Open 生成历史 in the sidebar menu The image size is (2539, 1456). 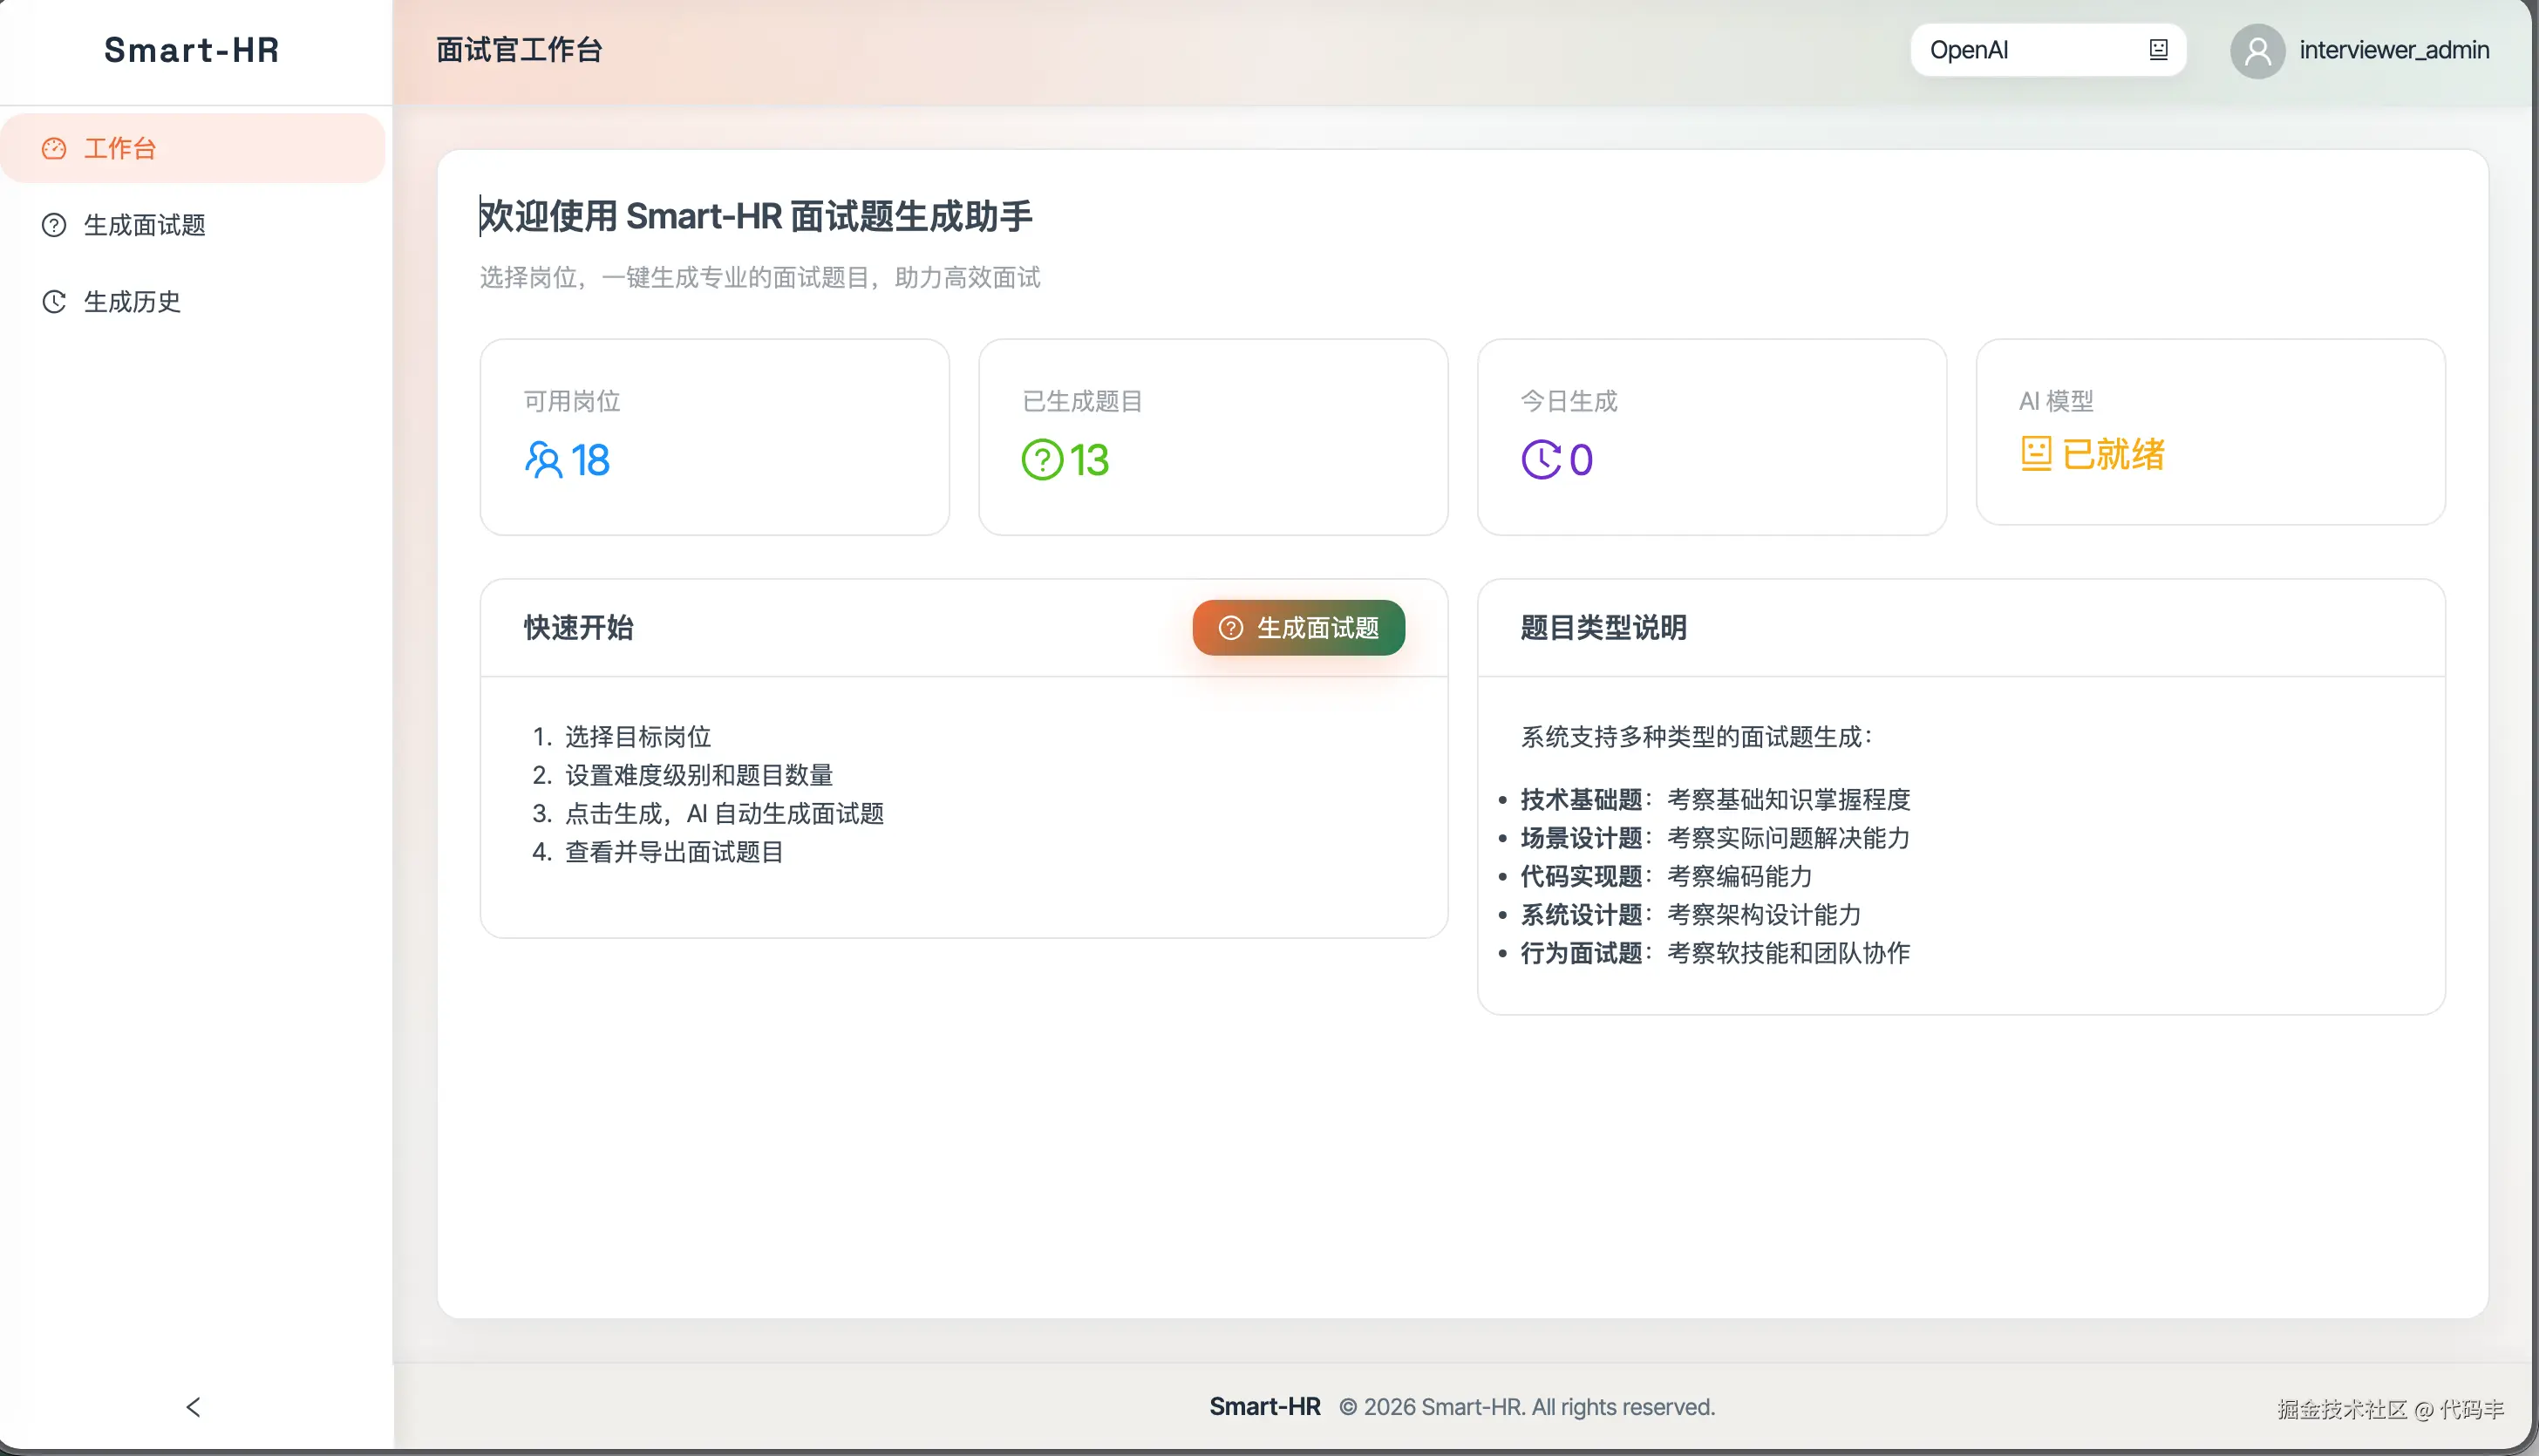click(133, 302)
